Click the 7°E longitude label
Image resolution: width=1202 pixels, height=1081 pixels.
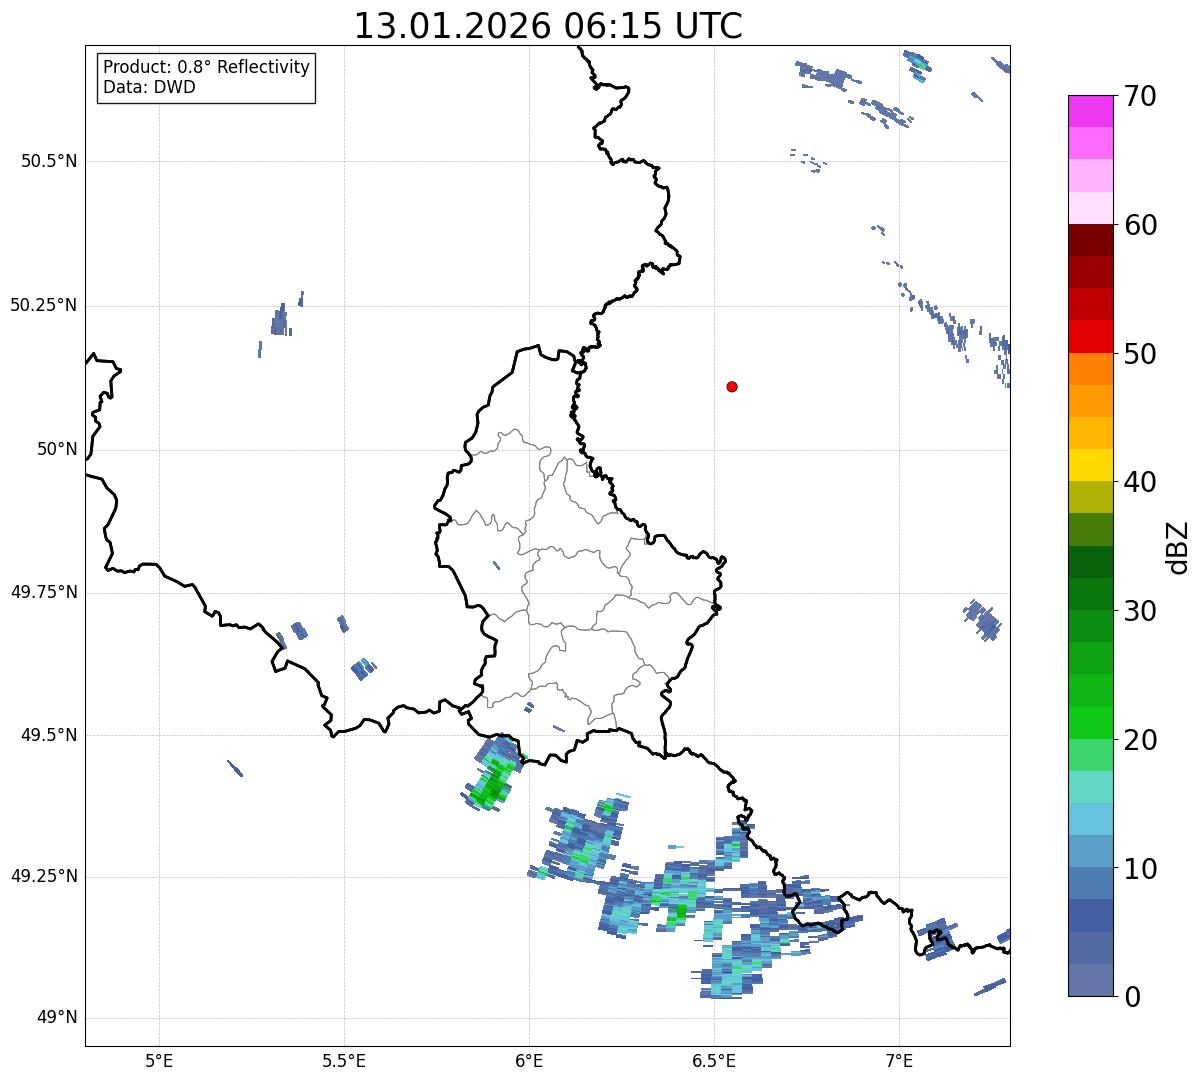pos(899,1060)
